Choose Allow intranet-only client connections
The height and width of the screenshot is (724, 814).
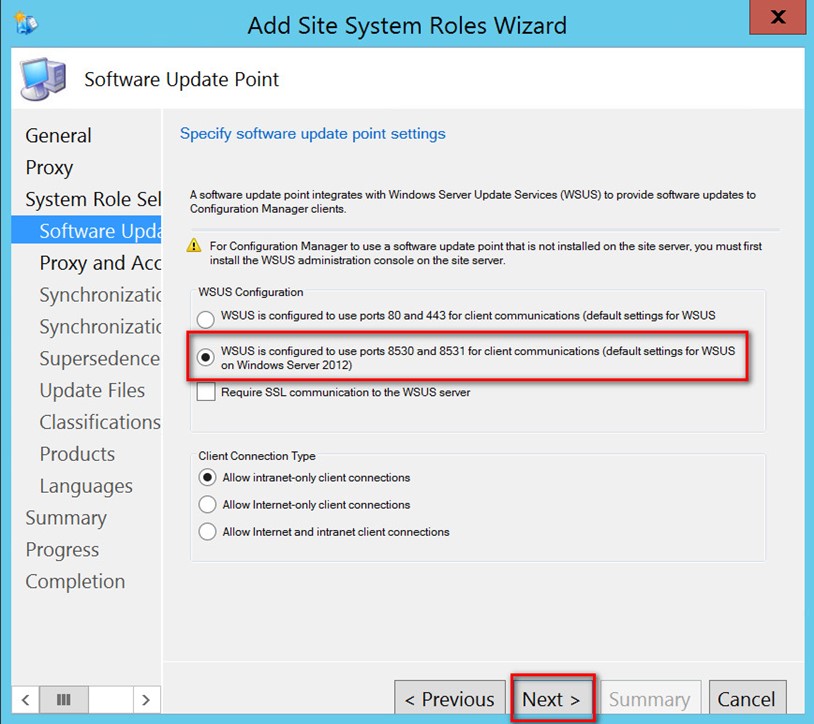[207, 477]
